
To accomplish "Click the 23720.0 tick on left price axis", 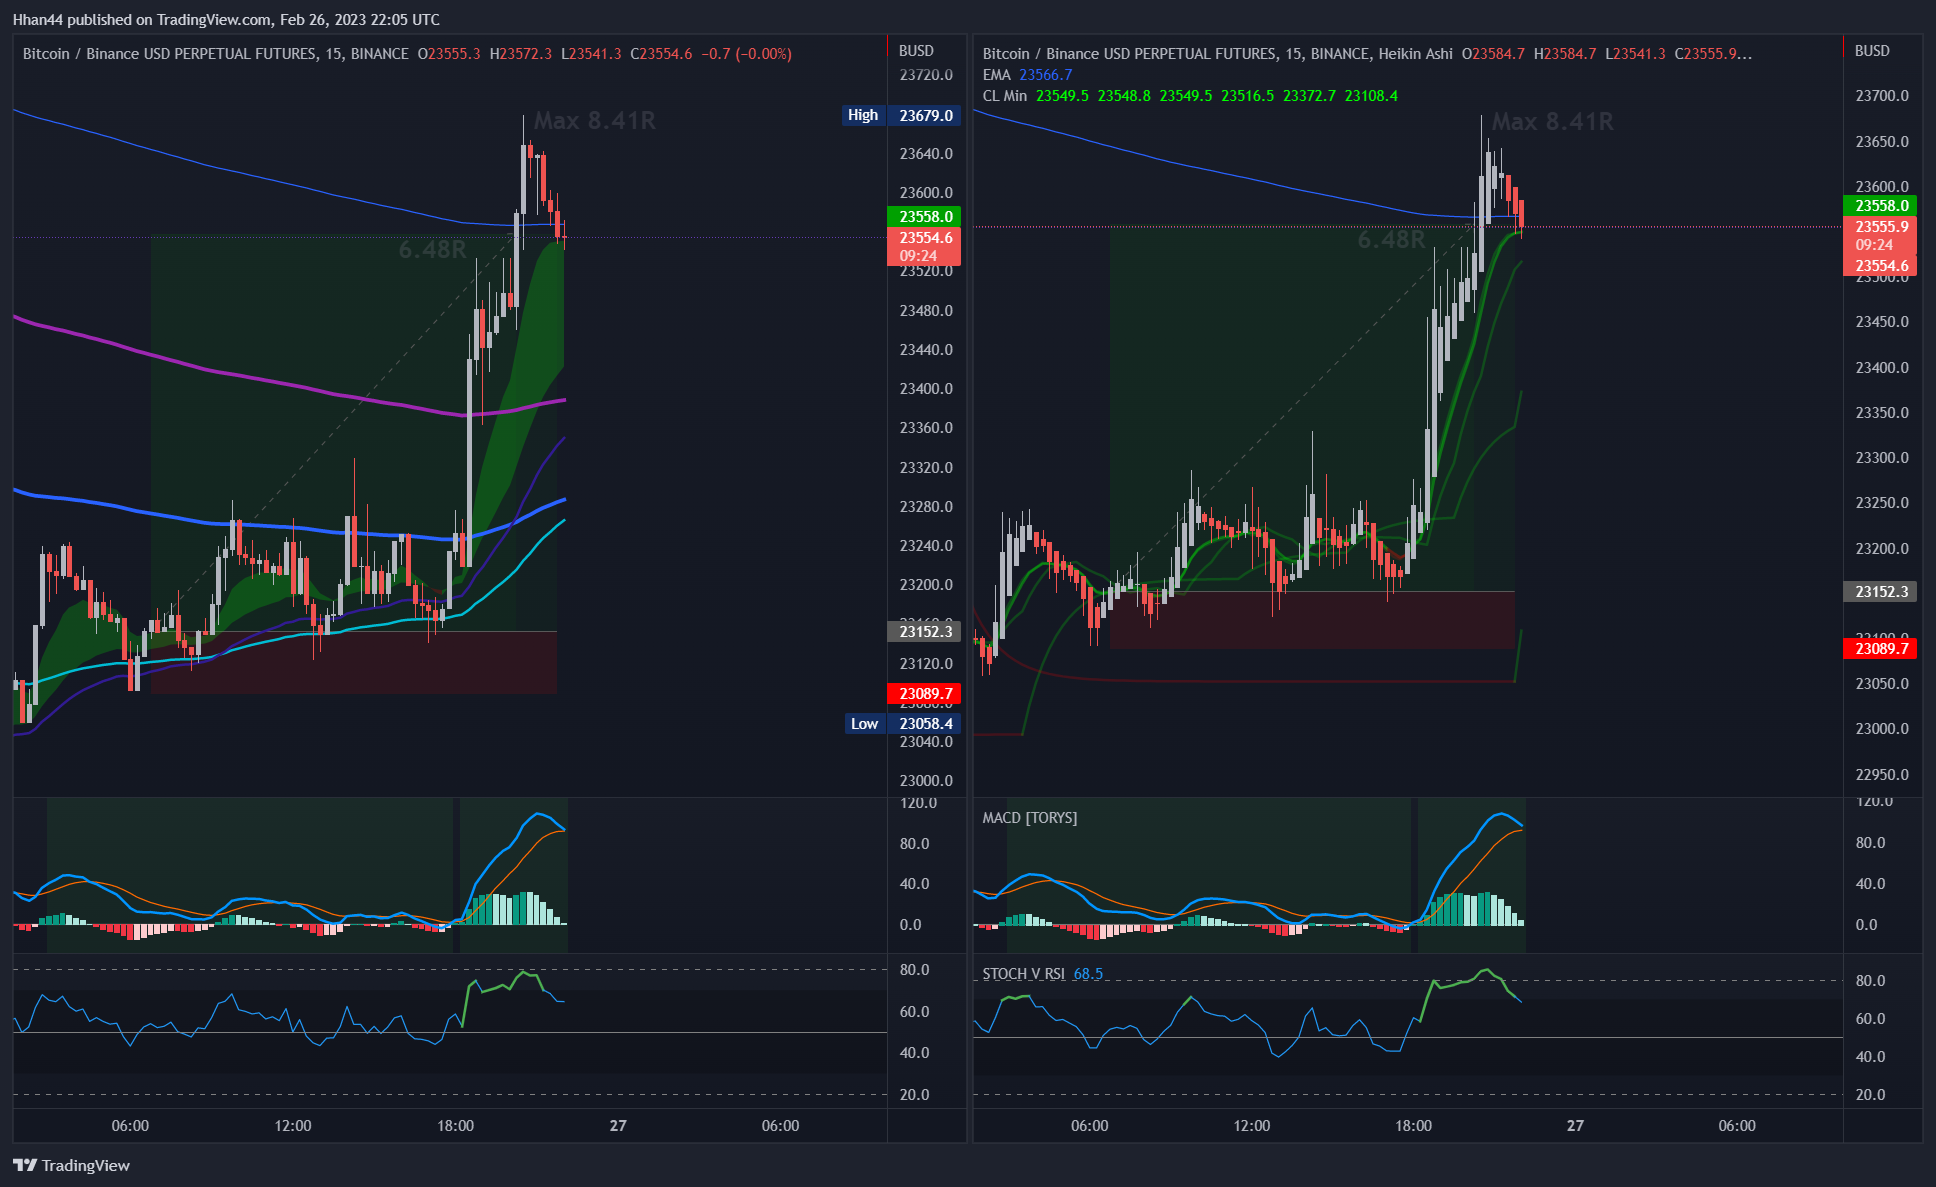I will [x=926, y=75].
